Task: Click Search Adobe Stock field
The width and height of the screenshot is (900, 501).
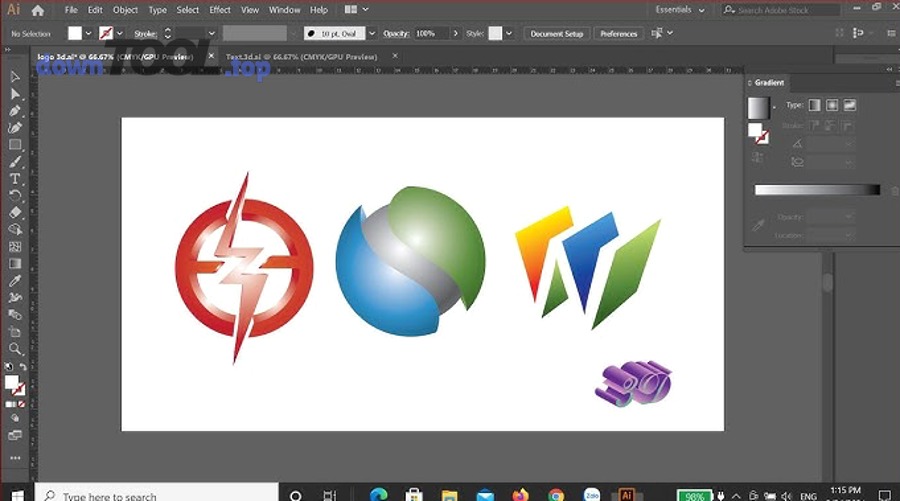Action: 781,10
